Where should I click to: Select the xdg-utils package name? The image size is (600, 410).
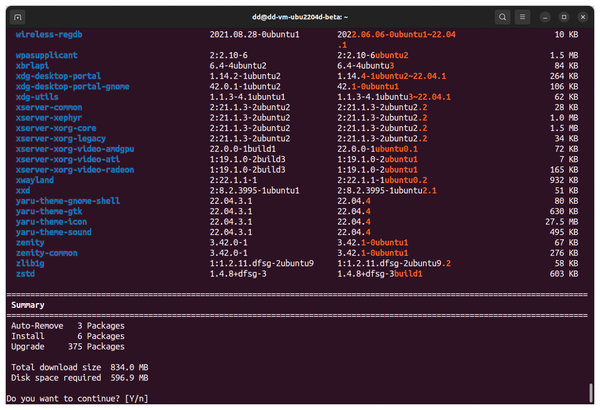(37, 97)
